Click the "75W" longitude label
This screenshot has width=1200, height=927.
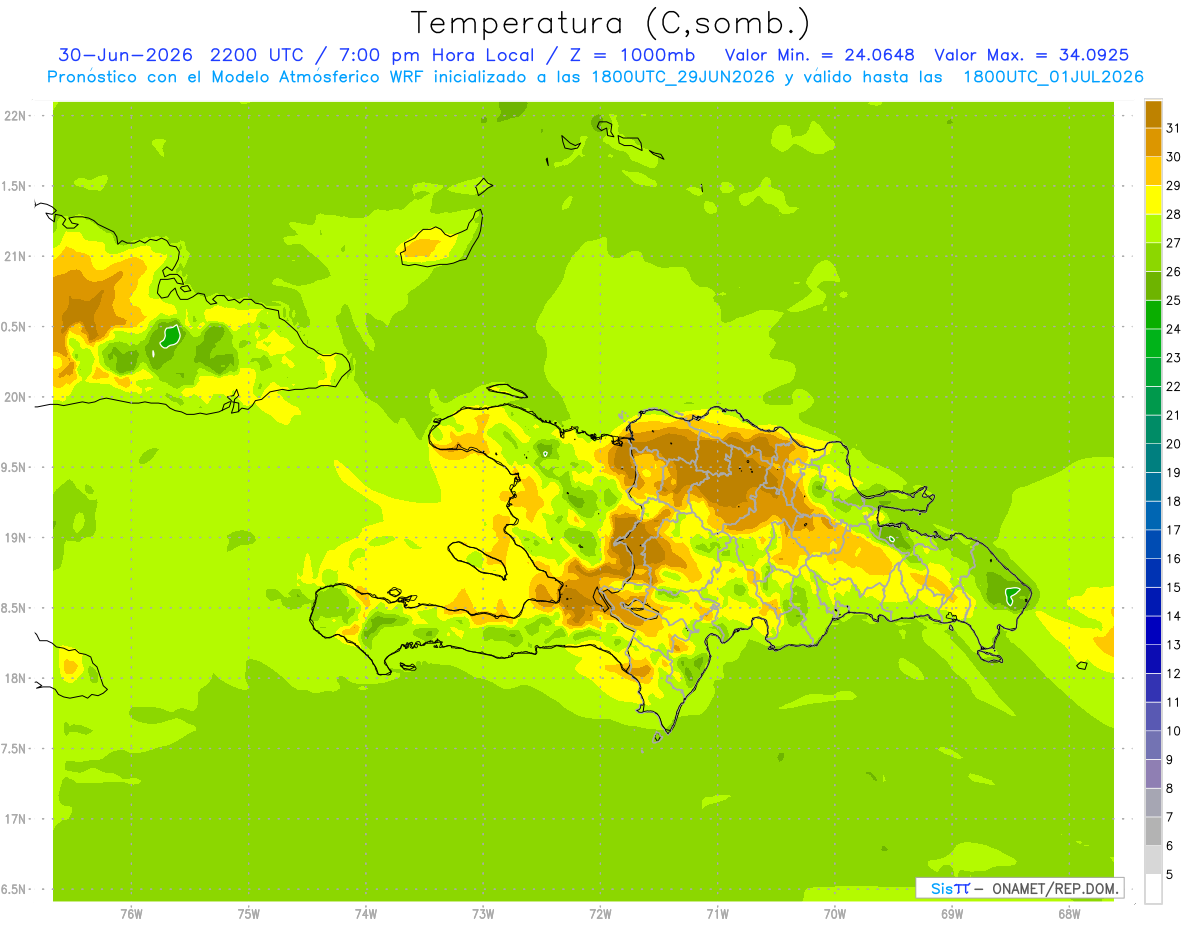(x=249, y=914)
